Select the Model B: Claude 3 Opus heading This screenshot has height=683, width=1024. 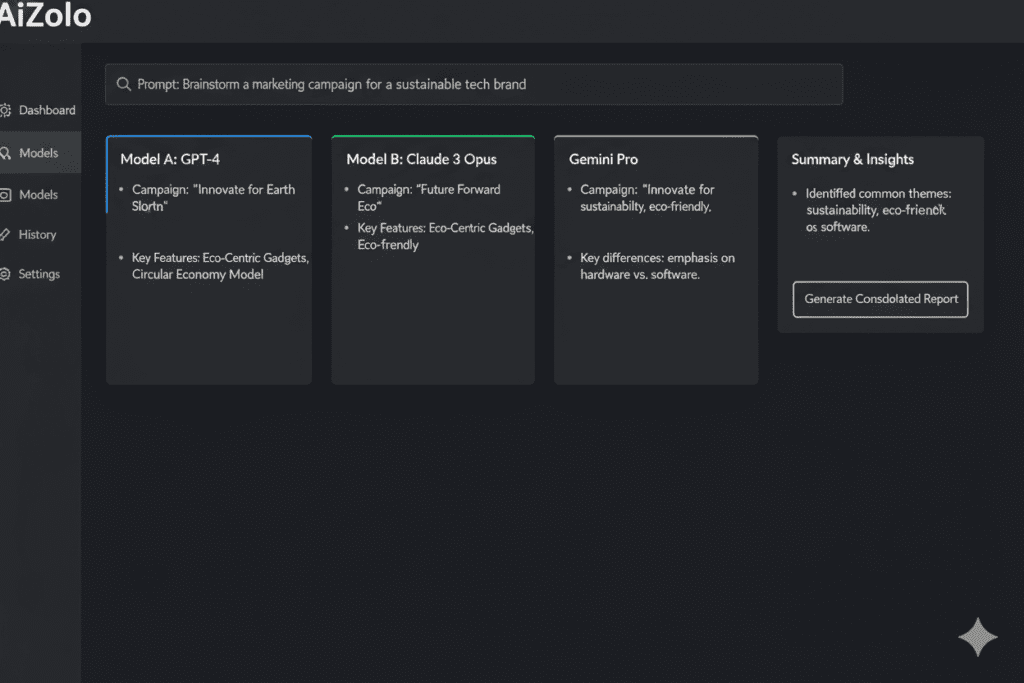pos(421,159)
